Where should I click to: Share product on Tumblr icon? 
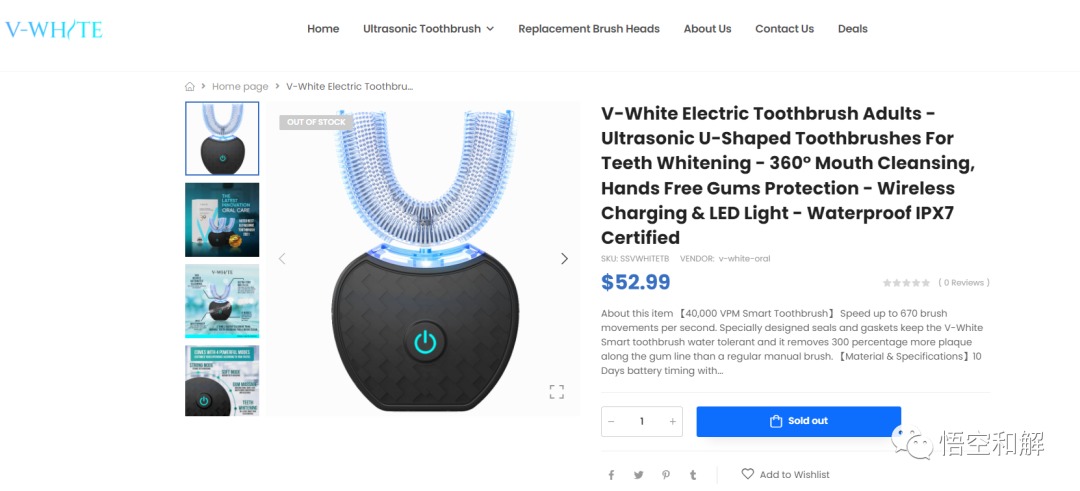tap(693, 475)
